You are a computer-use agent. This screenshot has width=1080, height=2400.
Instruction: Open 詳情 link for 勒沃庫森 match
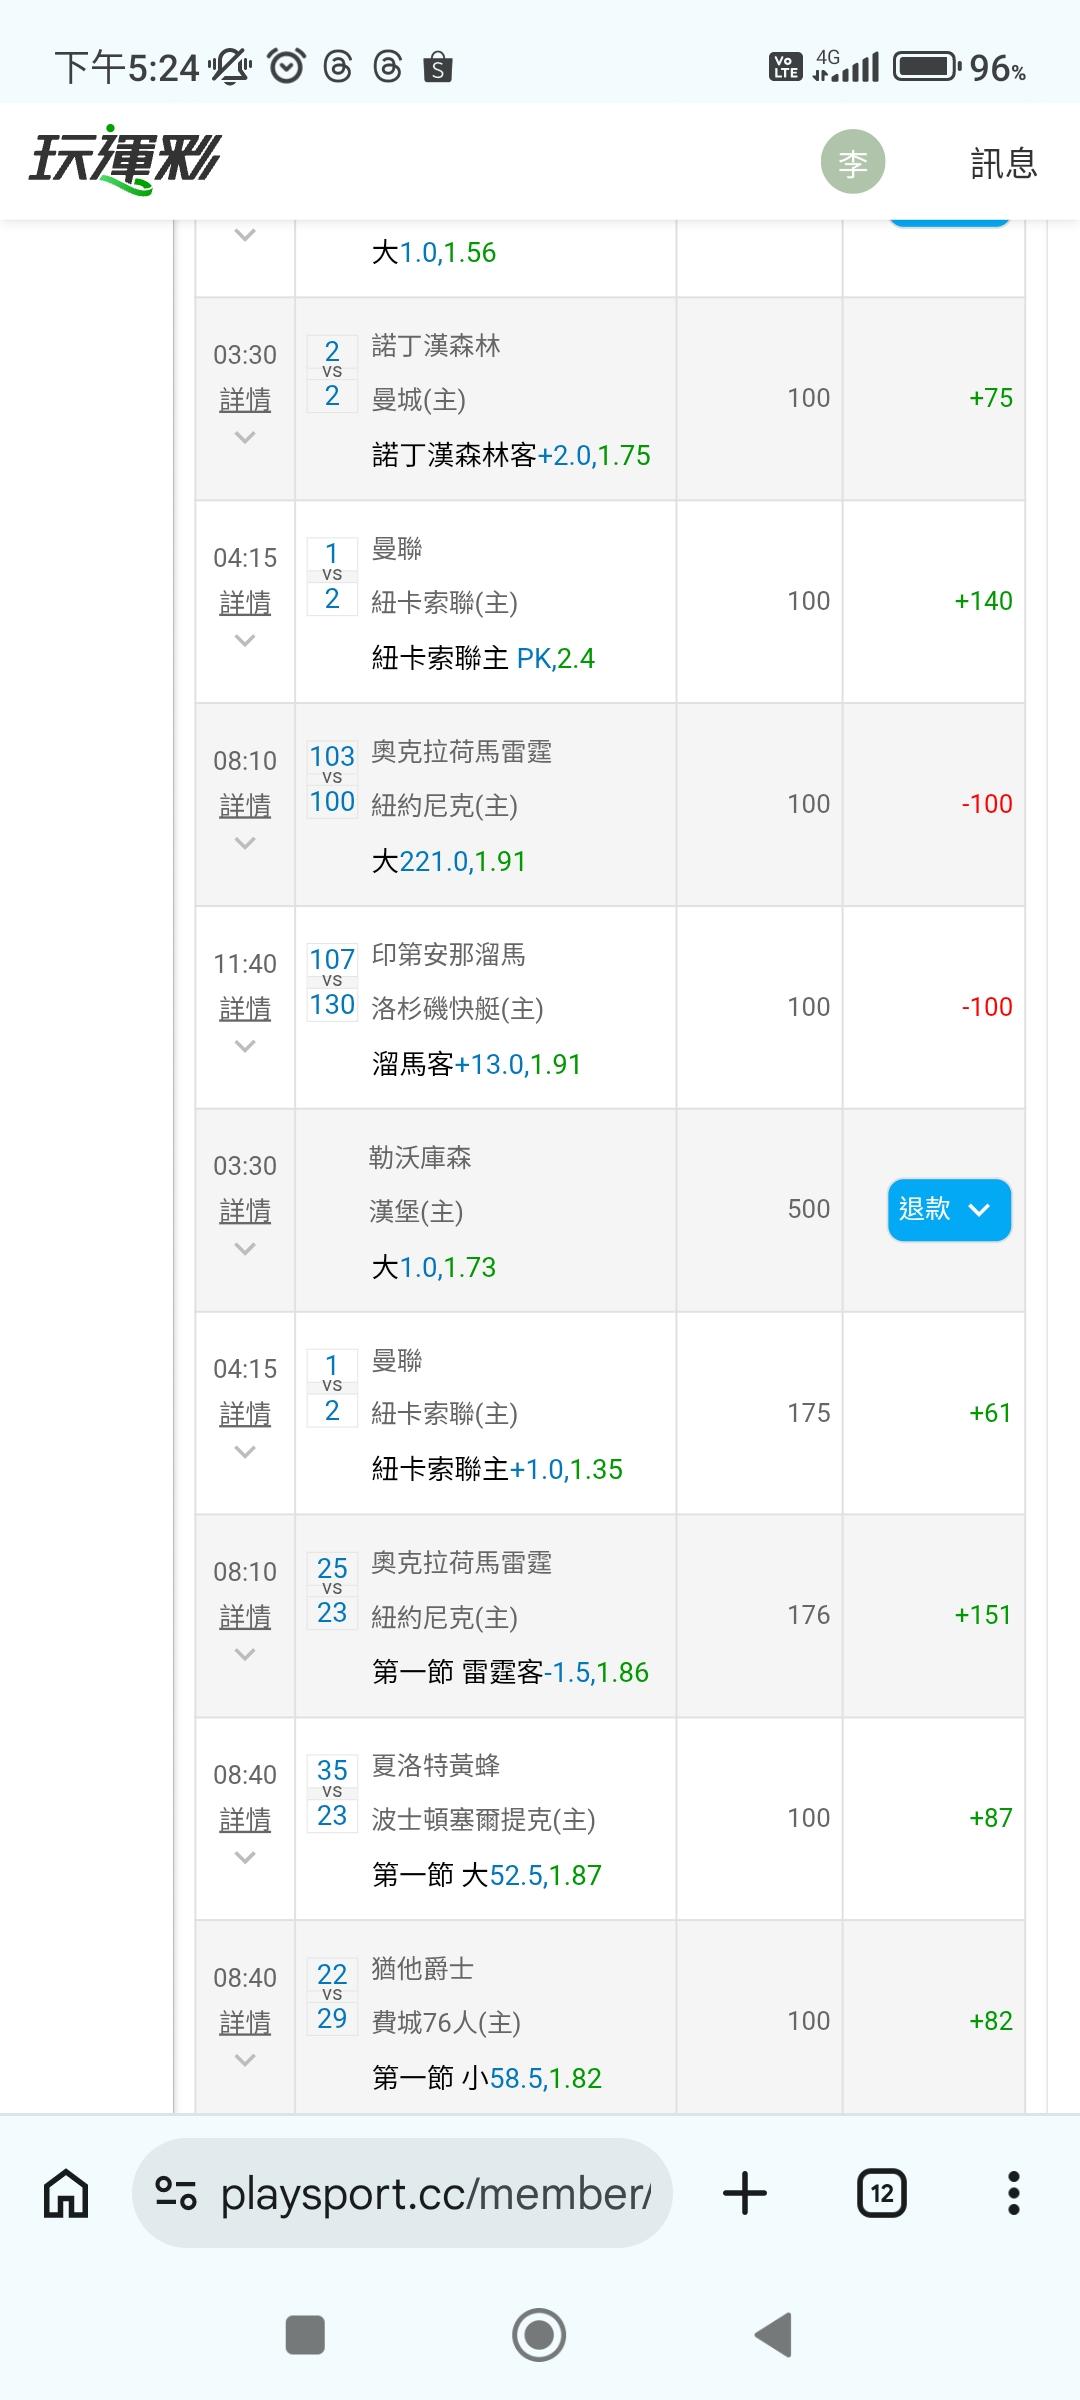[245, 1212]
